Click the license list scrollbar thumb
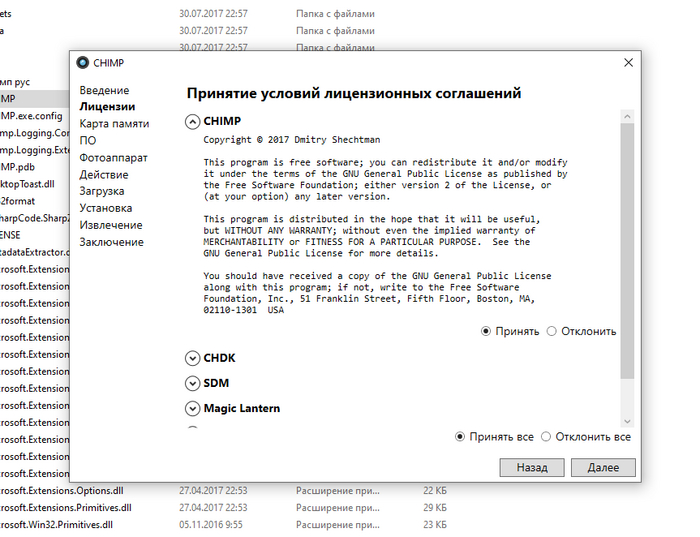This screenshot has width=700, height=537. coord(627,251)
